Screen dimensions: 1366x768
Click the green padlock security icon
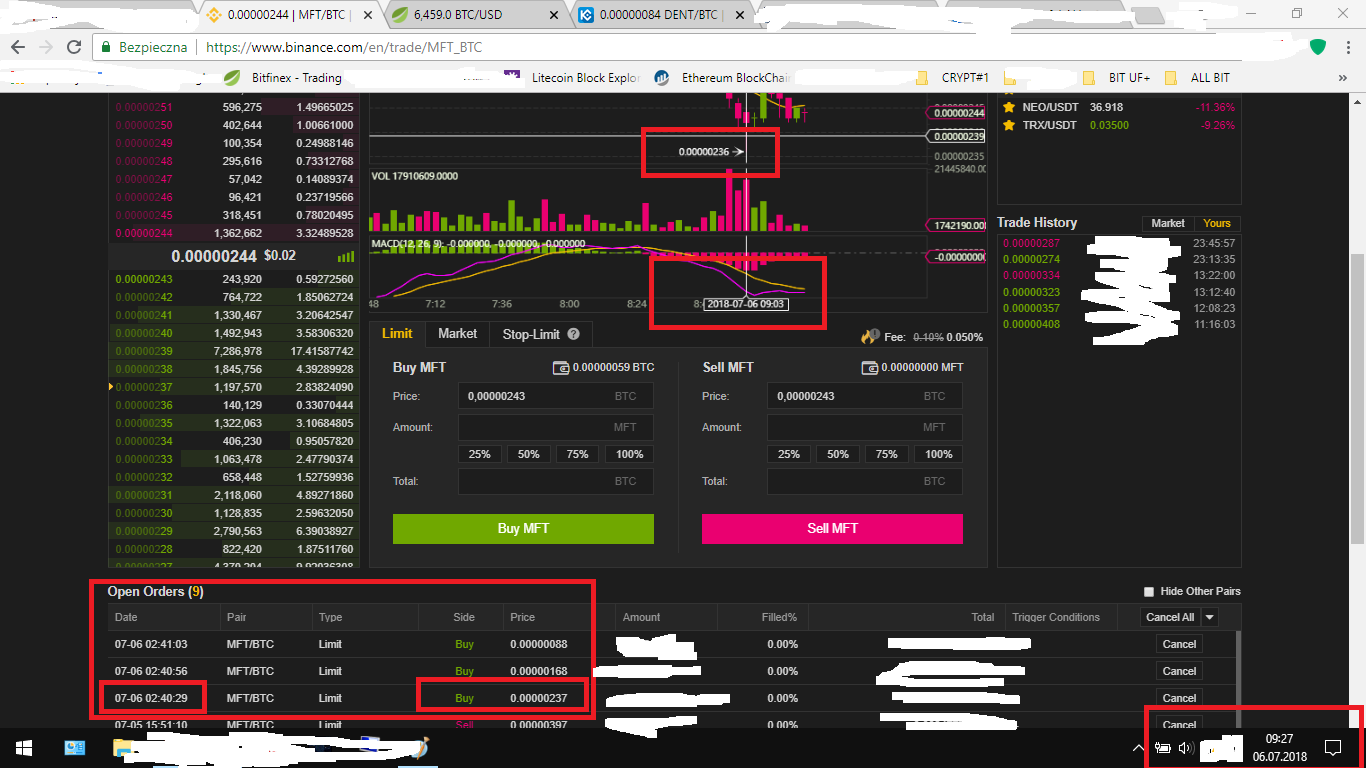(106, 47)
